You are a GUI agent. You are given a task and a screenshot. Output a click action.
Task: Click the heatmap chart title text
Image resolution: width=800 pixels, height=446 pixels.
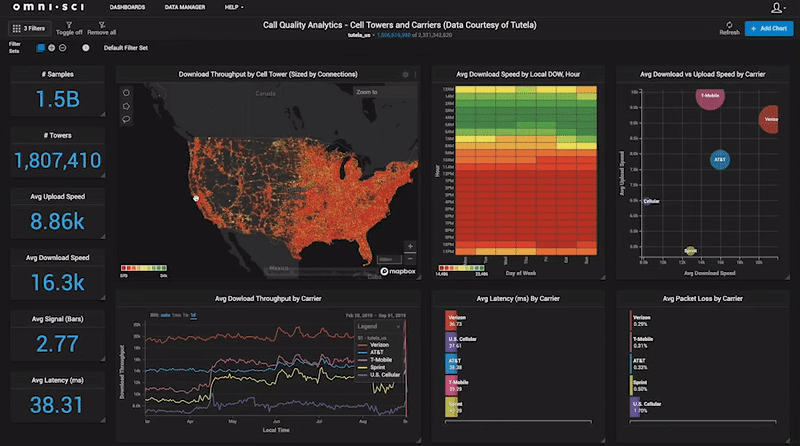pyautogui.click(x=518, y=75)
